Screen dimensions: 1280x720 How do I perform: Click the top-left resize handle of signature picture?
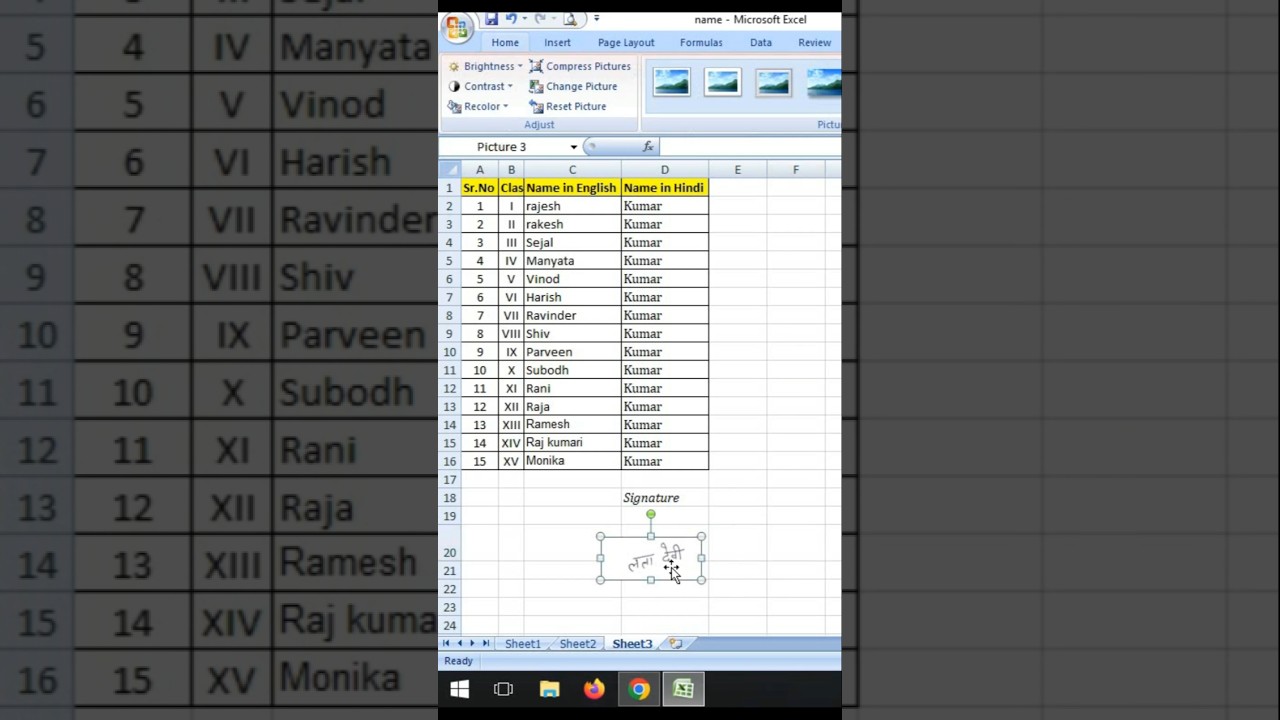click(x=600, y=537)
